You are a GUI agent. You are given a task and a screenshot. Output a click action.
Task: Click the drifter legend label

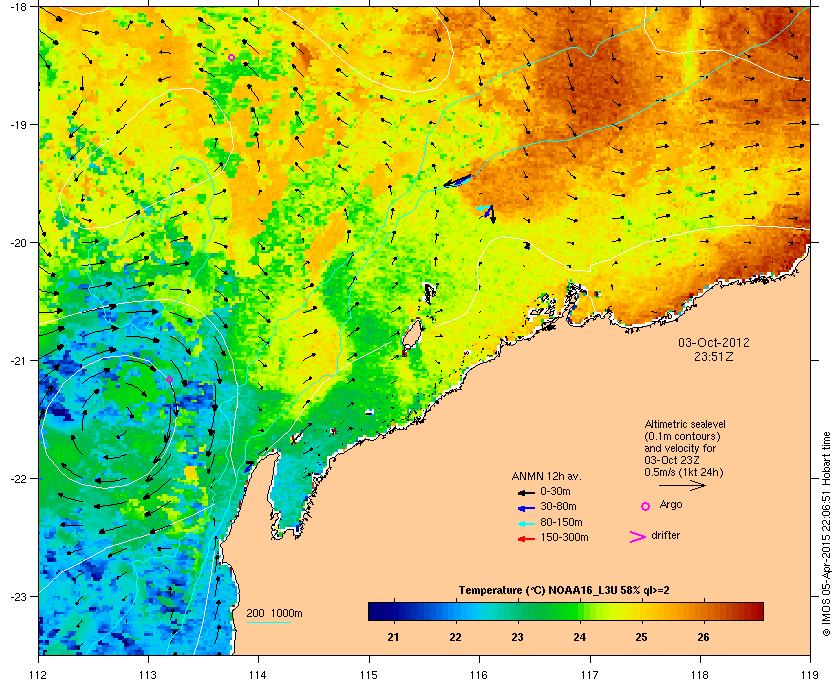(x=666, y=535)
